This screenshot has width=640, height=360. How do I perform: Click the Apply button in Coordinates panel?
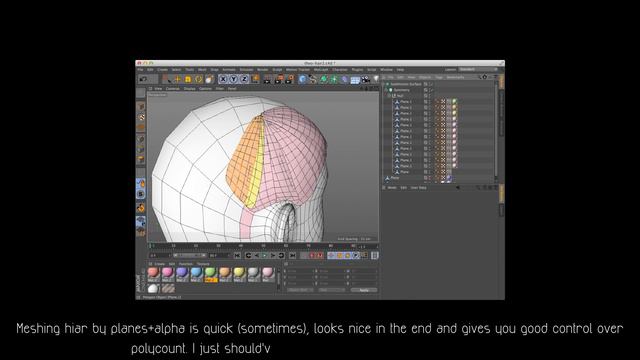[364, 290]
